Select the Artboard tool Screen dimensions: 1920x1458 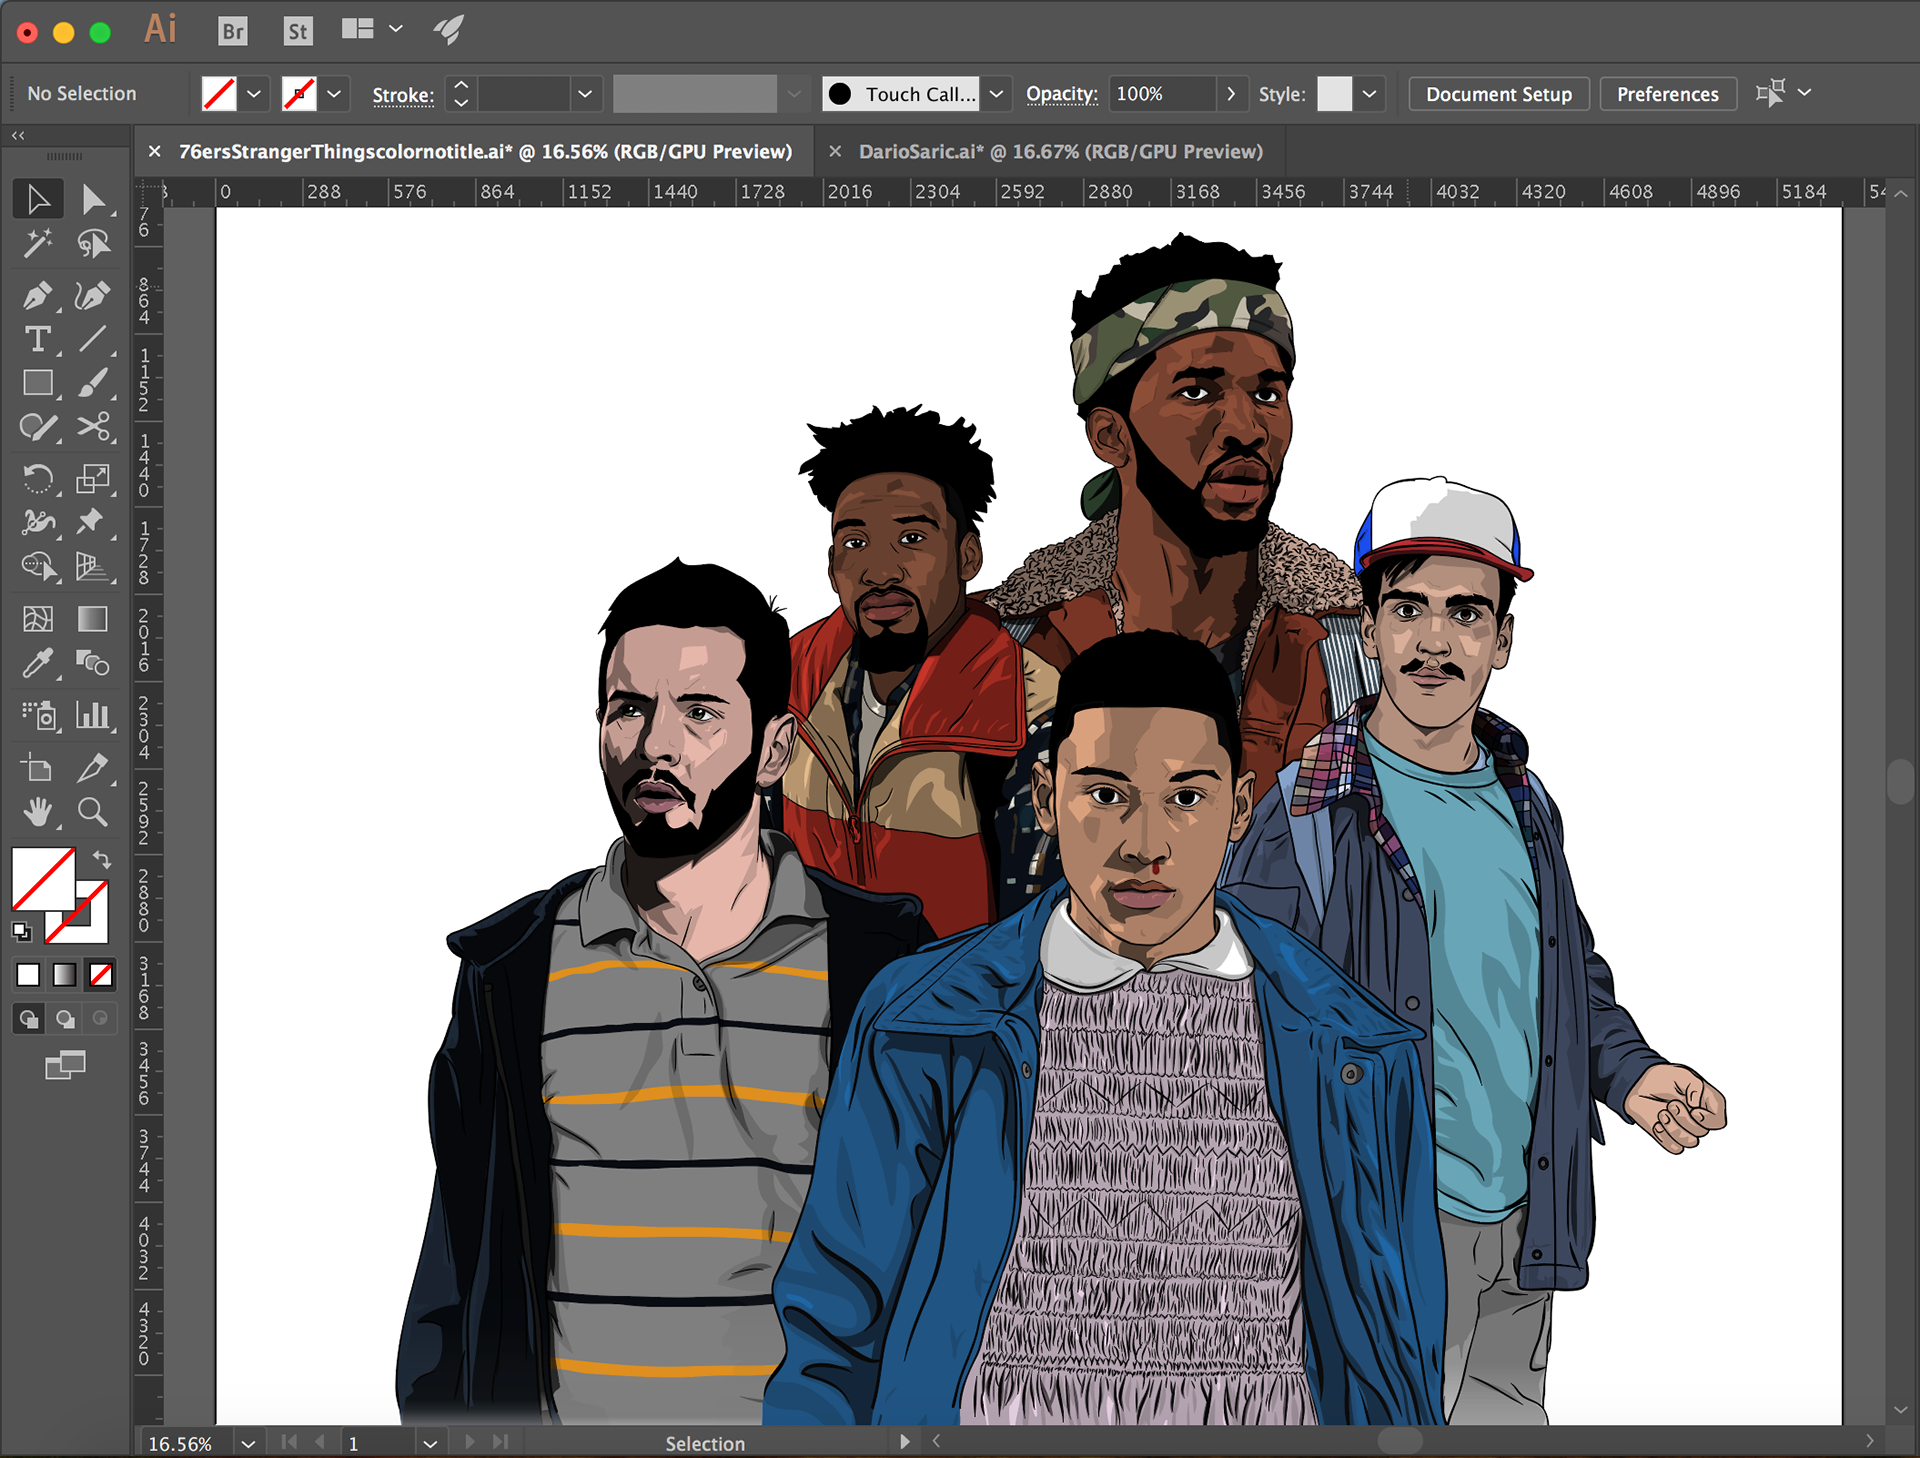(38, 768)
